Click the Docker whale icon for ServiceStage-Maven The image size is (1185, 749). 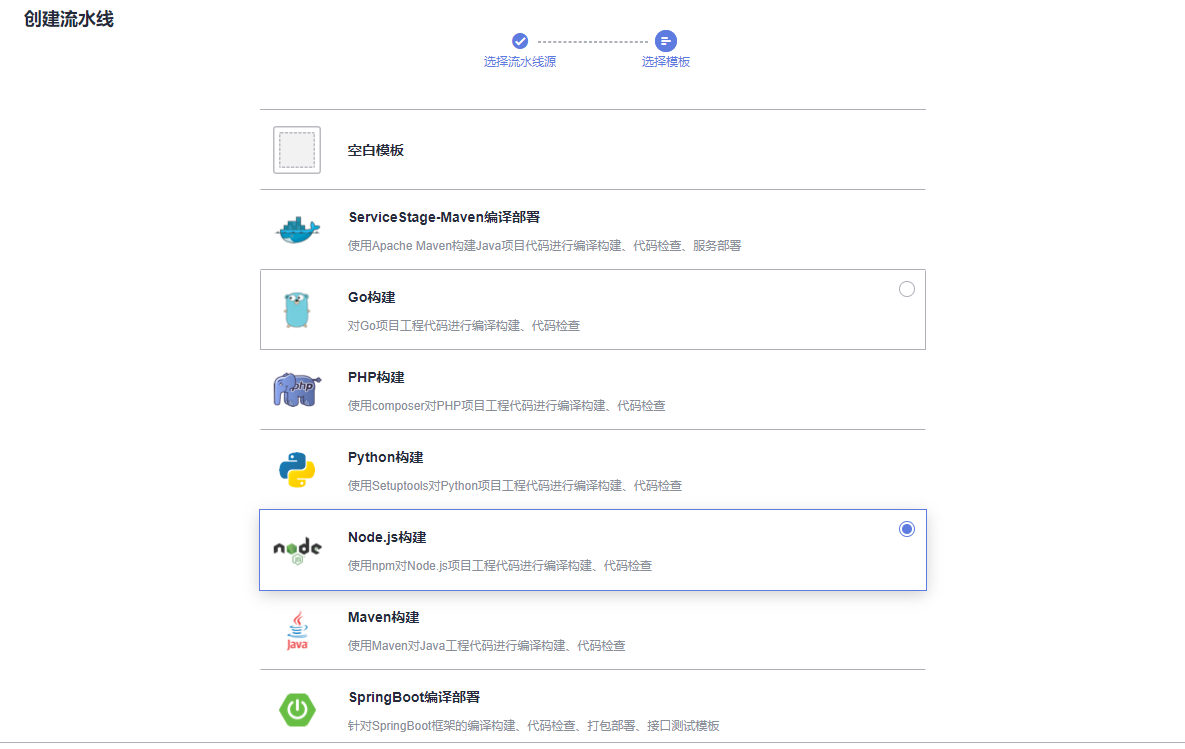298,230
